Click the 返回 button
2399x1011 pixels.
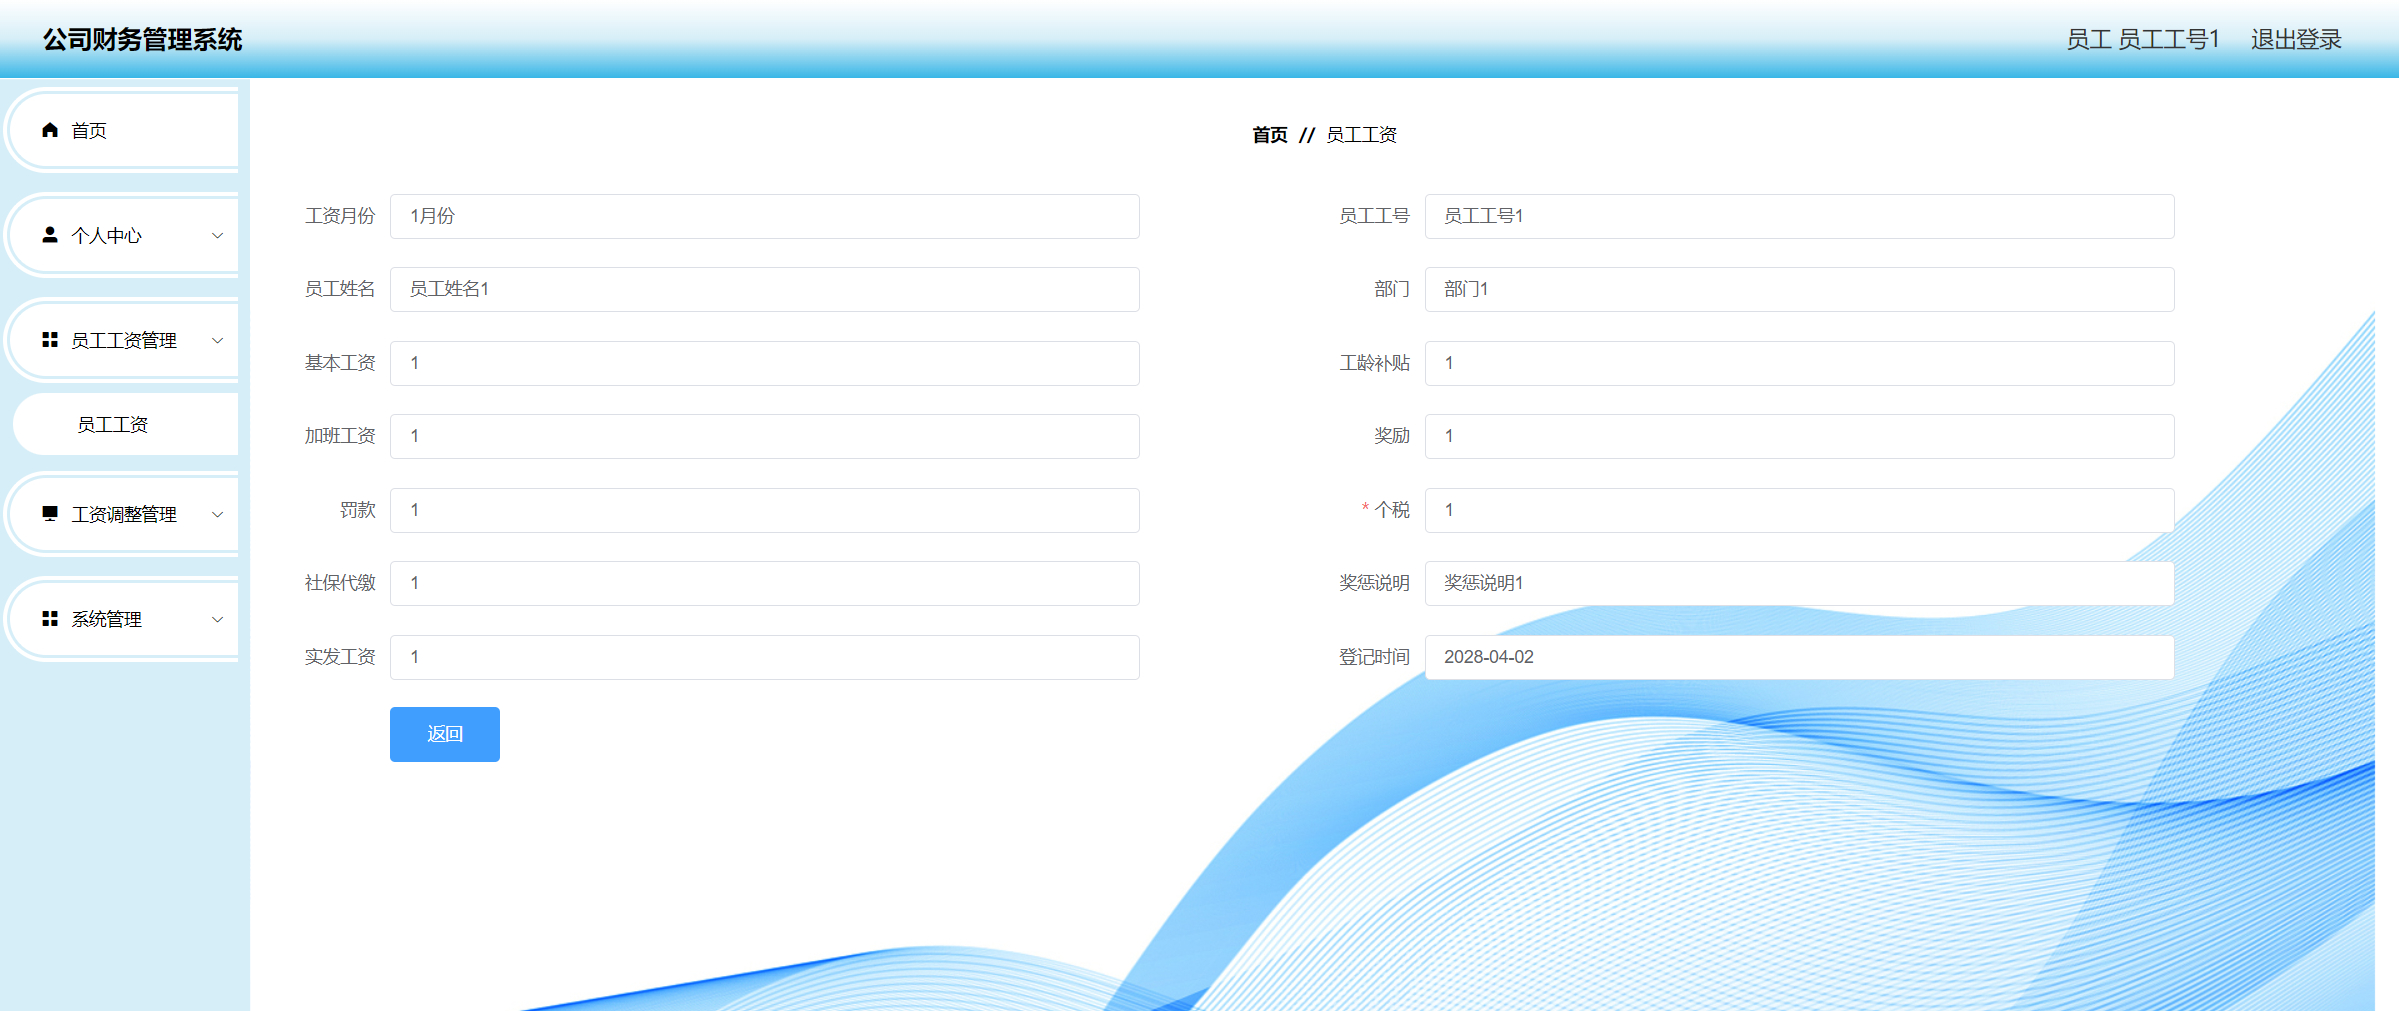(x=445, y=734)
